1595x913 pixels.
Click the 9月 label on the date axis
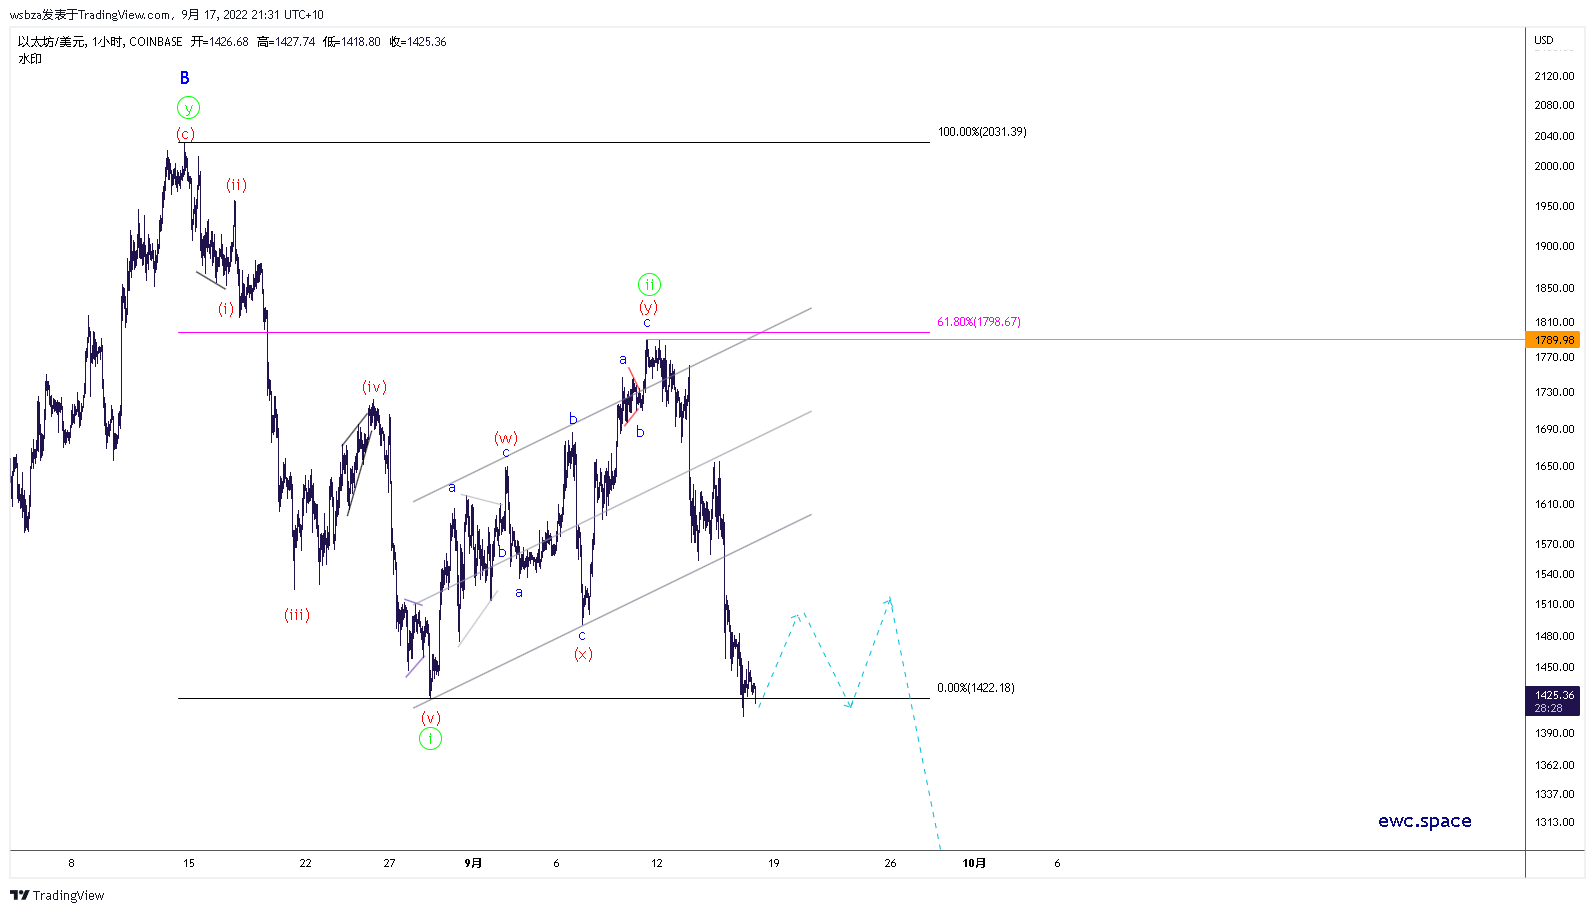(473, 863)
